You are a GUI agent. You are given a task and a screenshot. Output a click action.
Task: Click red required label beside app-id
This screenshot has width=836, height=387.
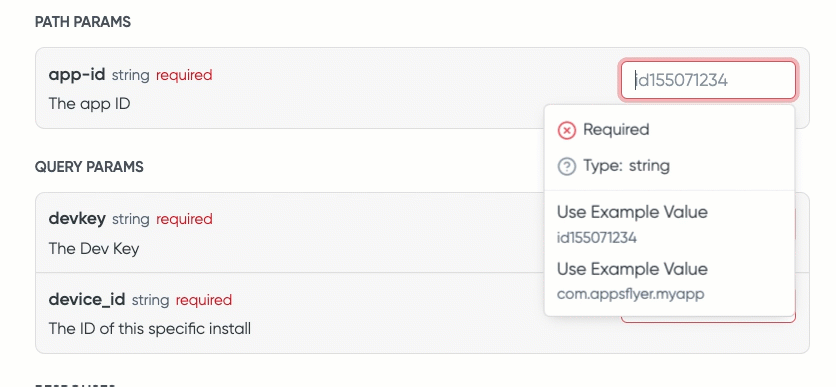click(184, 75)
